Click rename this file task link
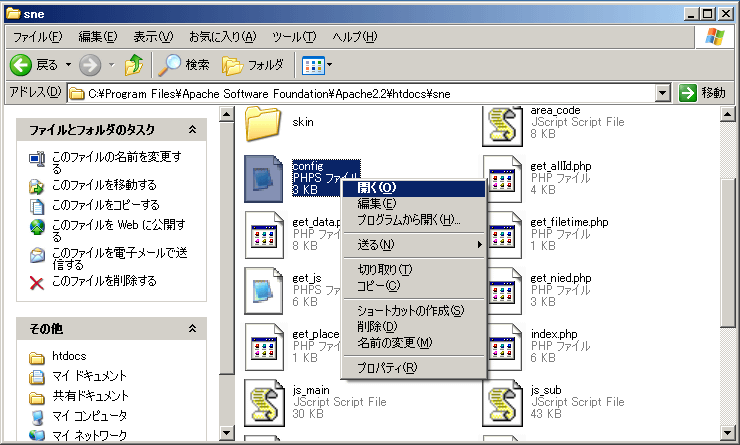Screen dimensions: 740x445 [116, 162]
